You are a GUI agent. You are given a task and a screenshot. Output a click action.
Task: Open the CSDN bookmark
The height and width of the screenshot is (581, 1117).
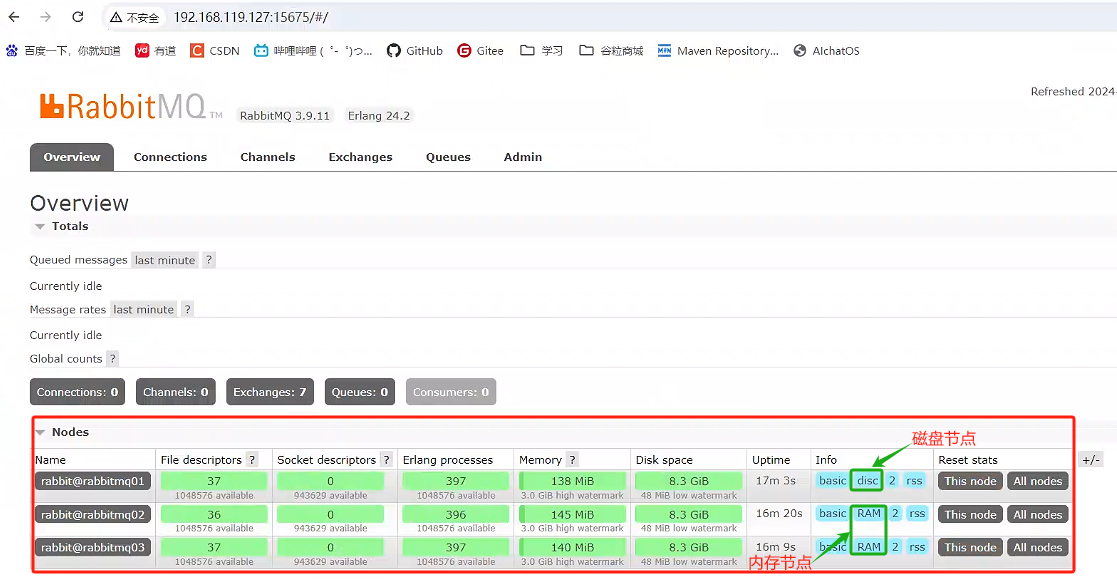(x=214, y=51)
